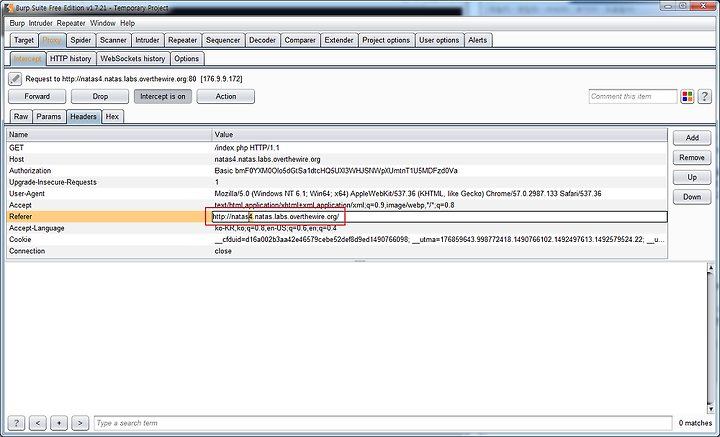Switch to the Sequencer tab
The image size is (720, 437).
coord(223,40)
